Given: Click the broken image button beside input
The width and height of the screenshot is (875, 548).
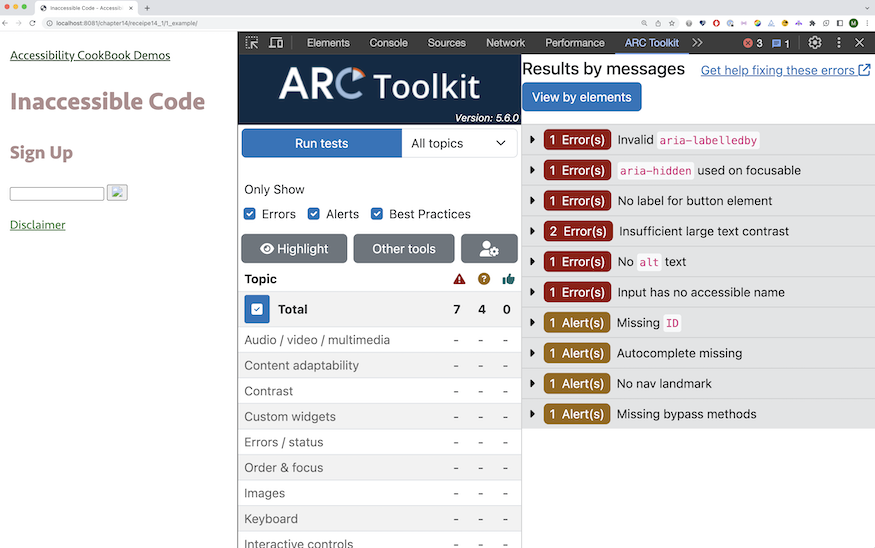Looking at the screenshot, I should pyautogui.click(x=117, y=193).
